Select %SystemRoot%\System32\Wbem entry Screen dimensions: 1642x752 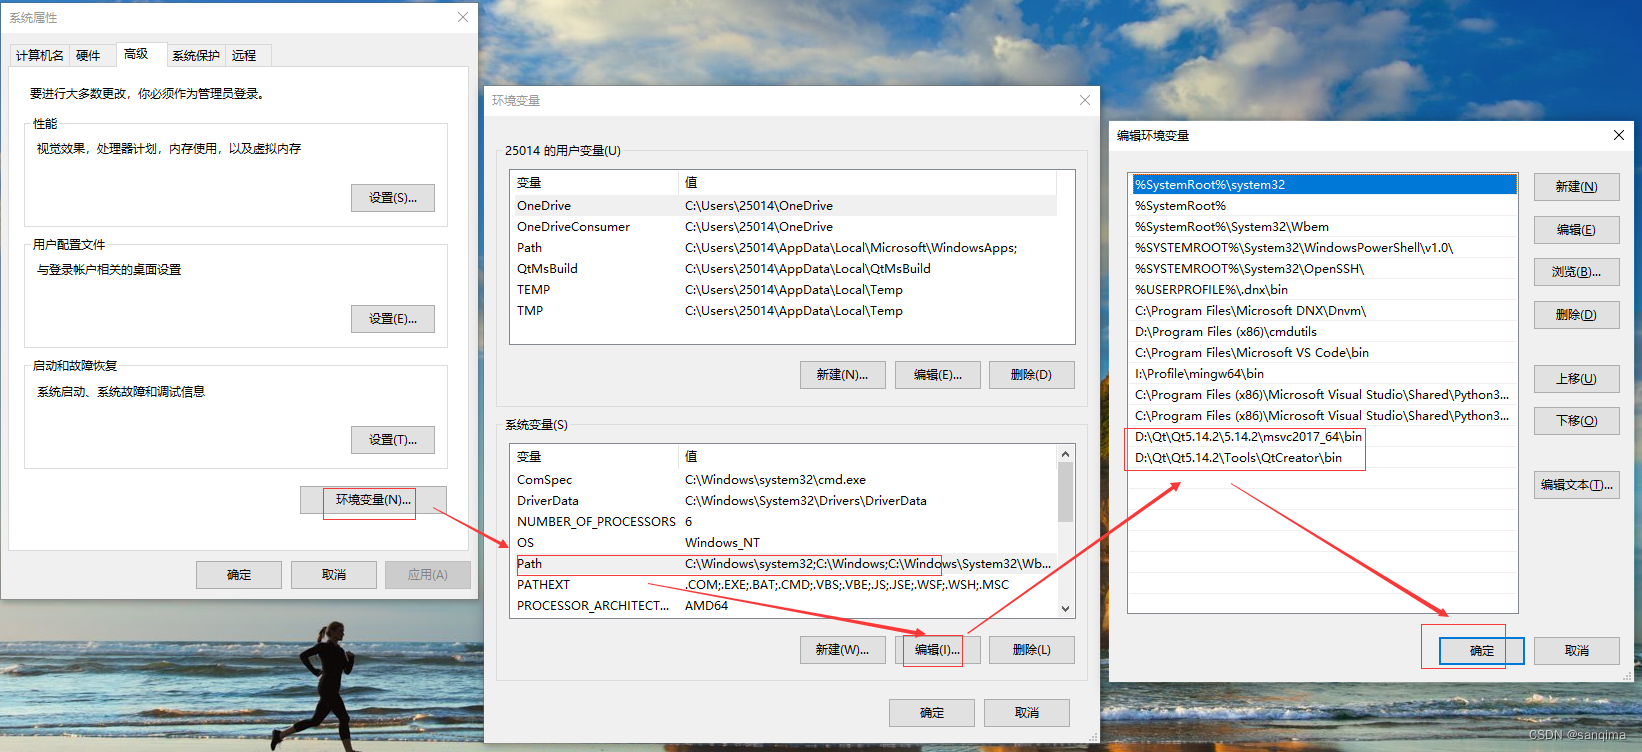1324,227
